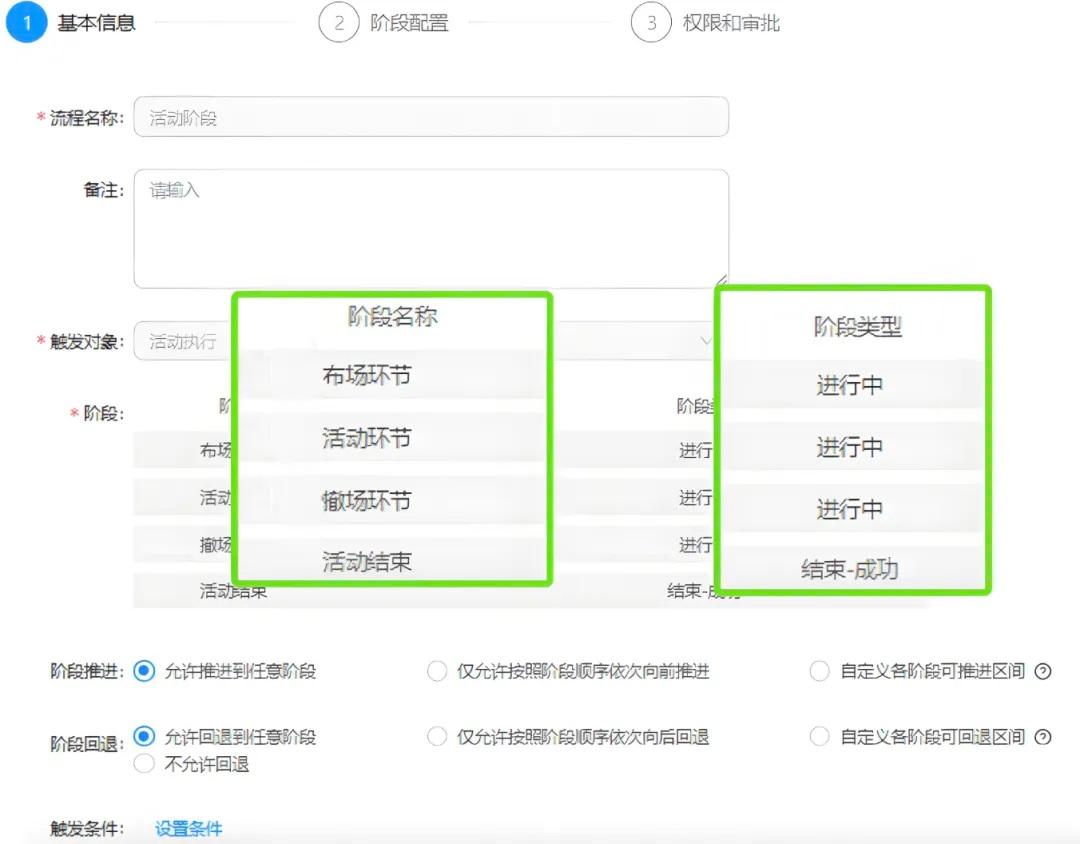1080x844 pixels.
Task: Open help icon beside 自定义各阶段可回退区间
Action: tap(1042, 737)
